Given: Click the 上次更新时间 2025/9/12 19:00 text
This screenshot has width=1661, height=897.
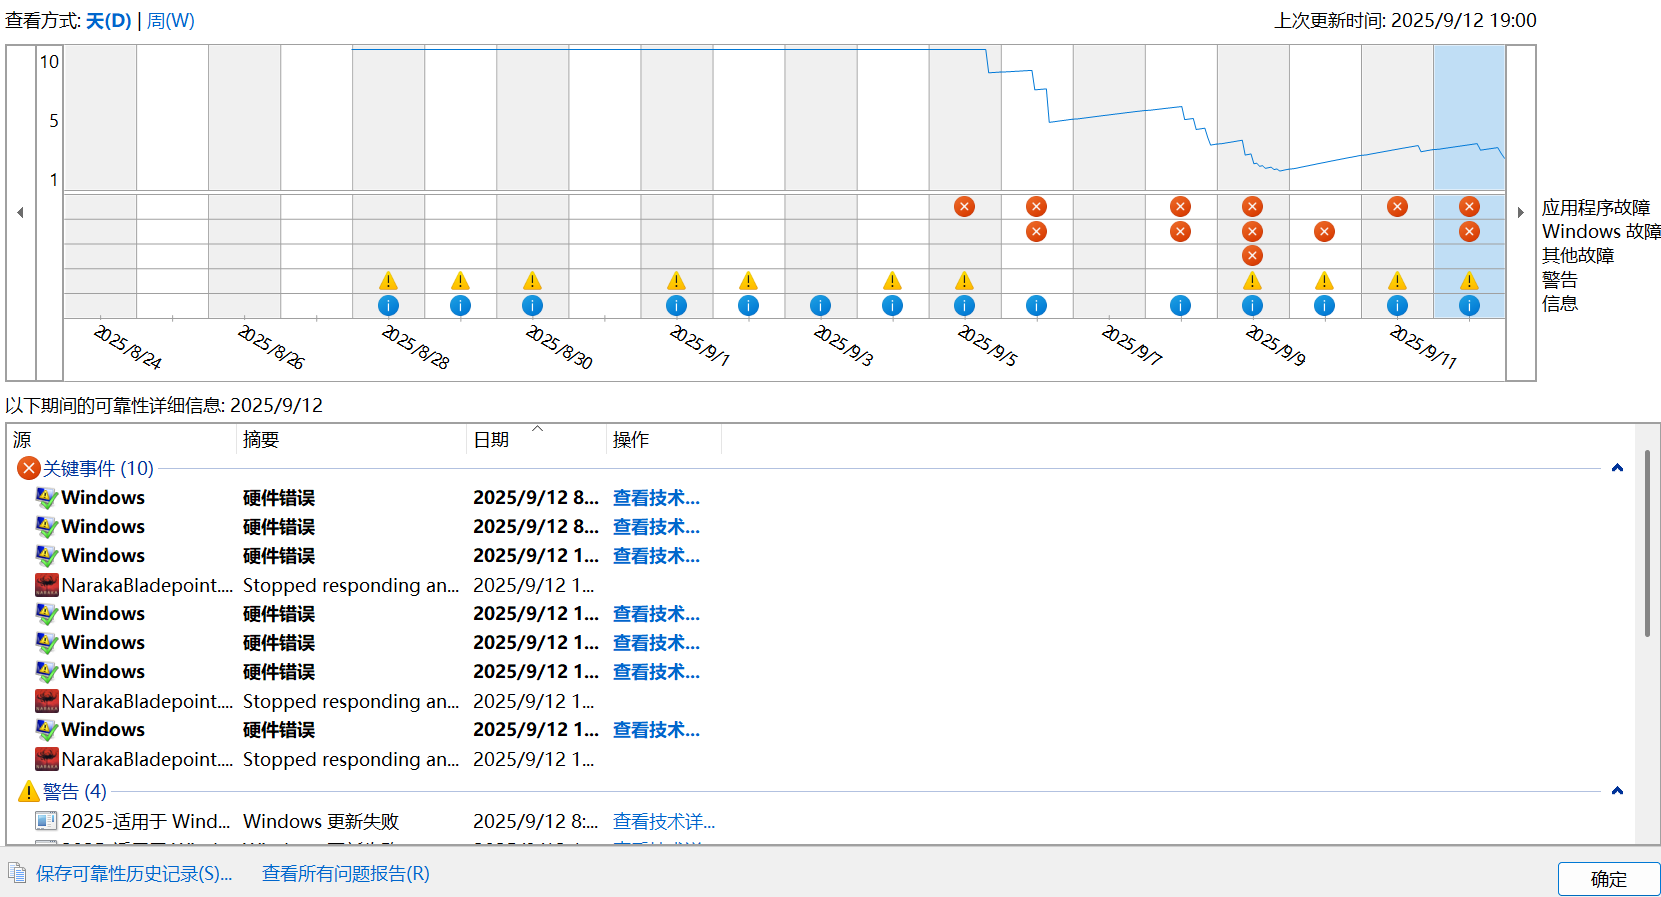Looking at the screenshot, I should click(x=1405, y=21).
